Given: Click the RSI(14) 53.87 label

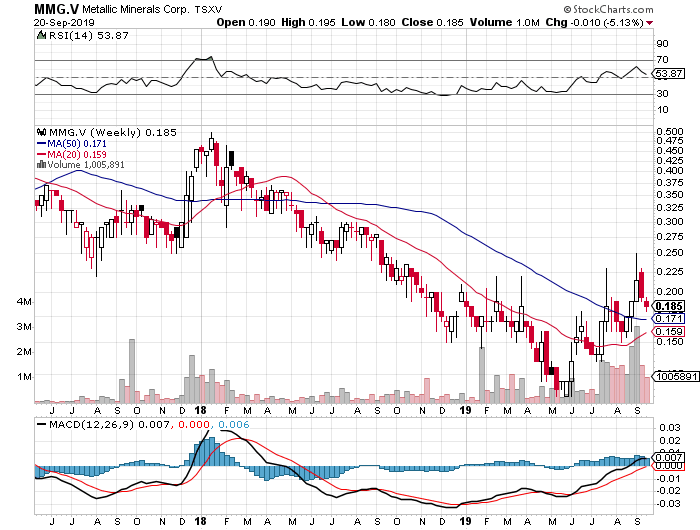Looking at the screenshot, I should 88,35.
